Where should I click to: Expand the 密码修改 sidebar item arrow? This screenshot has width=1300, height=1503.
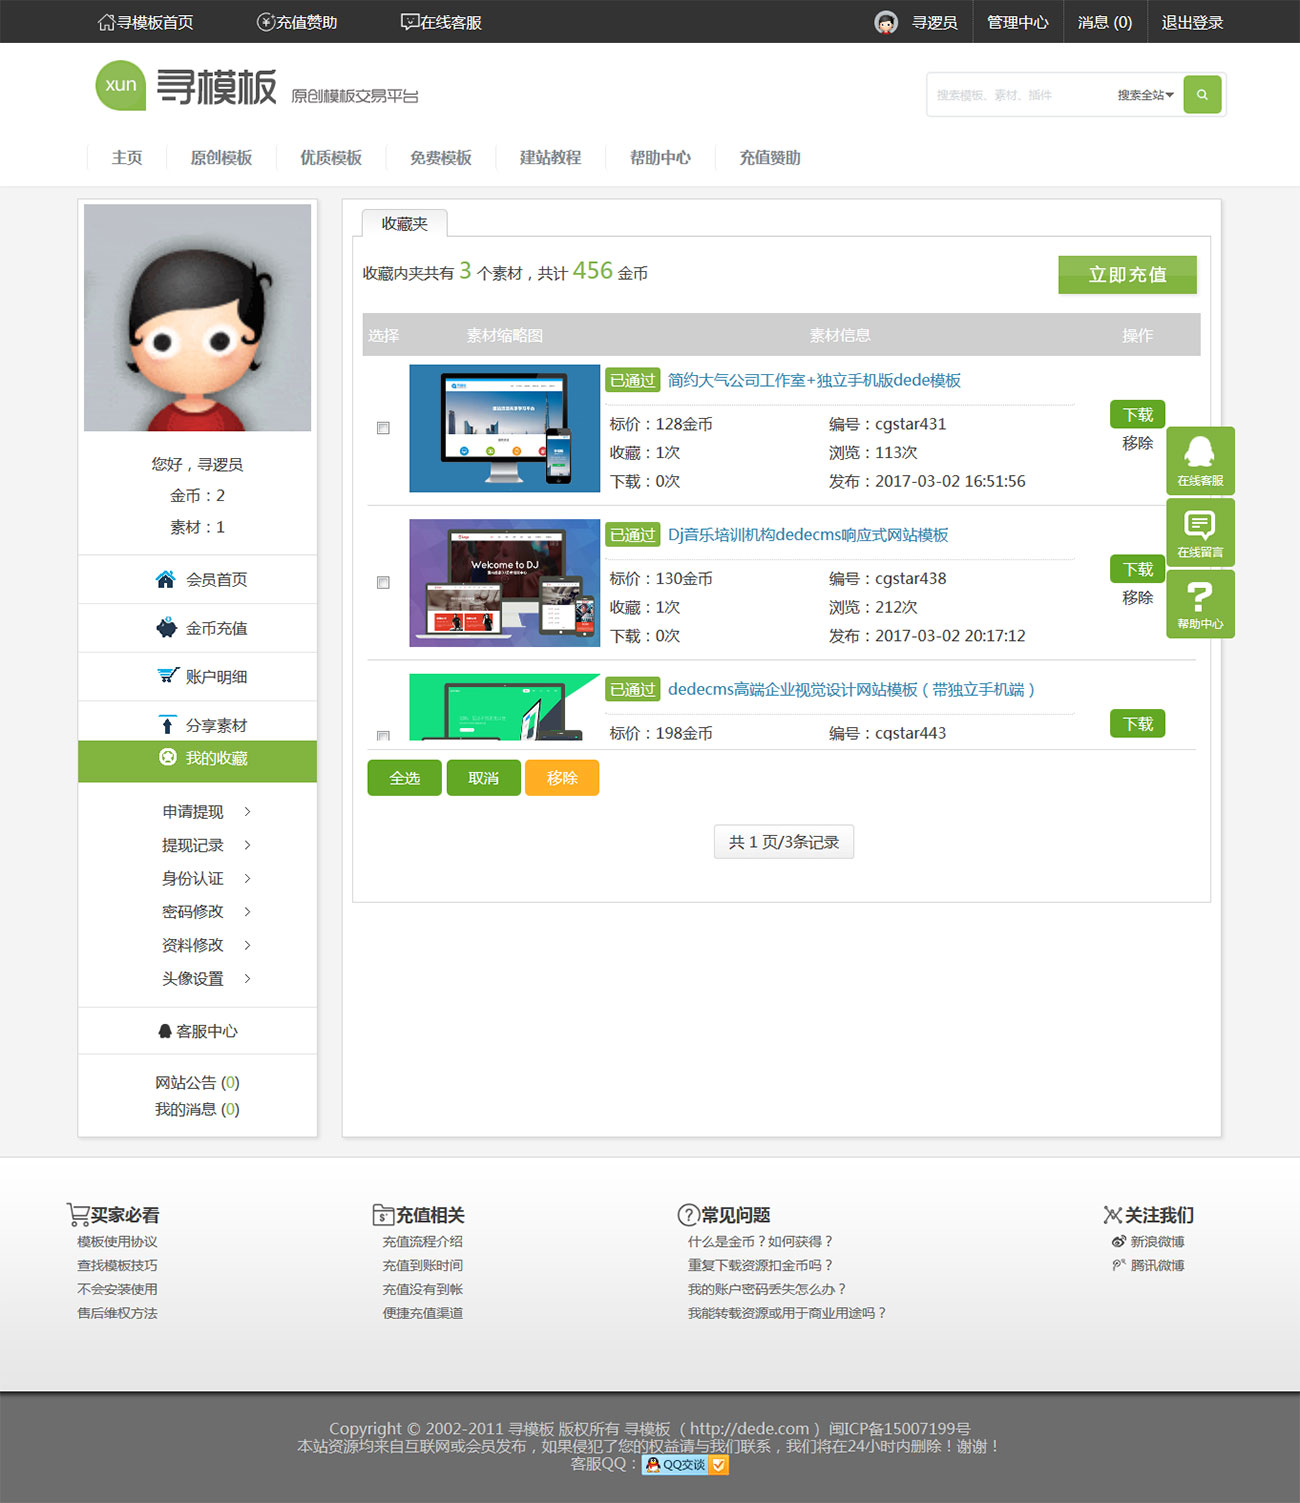pos(247,912)
